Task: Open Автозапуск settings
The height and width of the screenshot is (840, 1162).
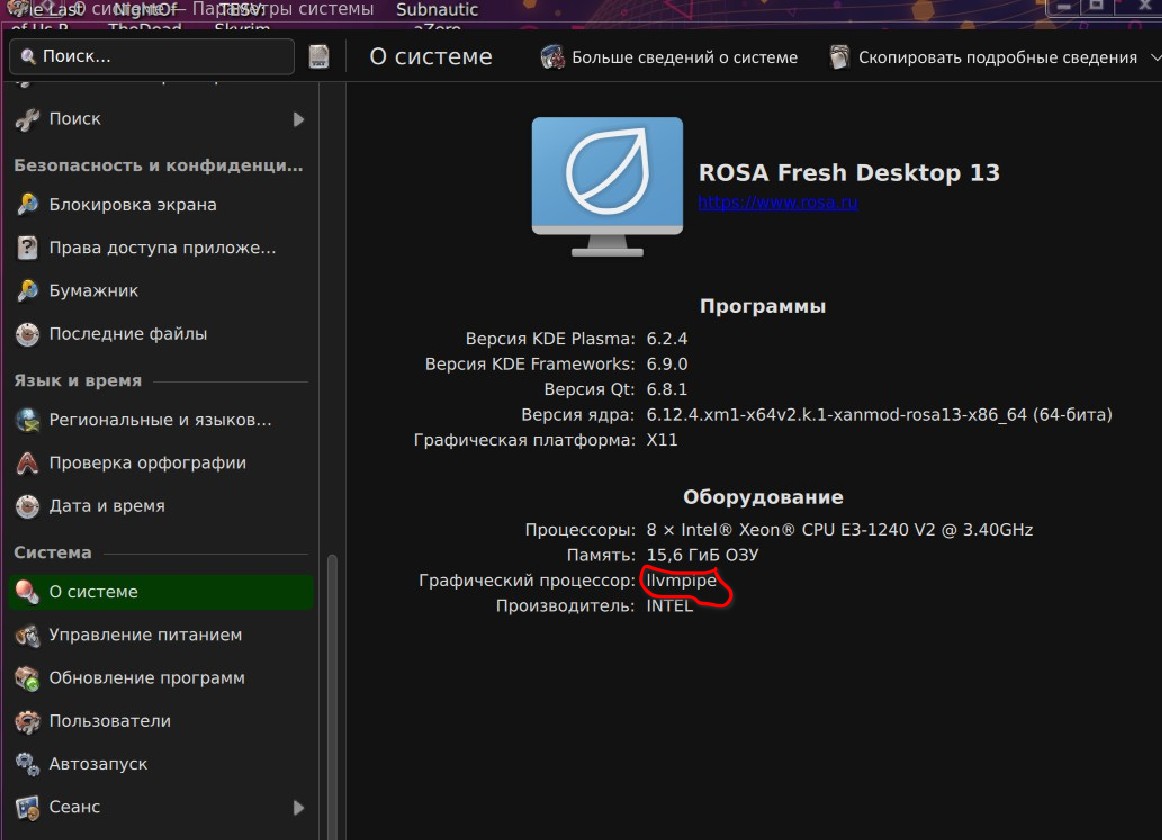Action: tap(161, 764)
